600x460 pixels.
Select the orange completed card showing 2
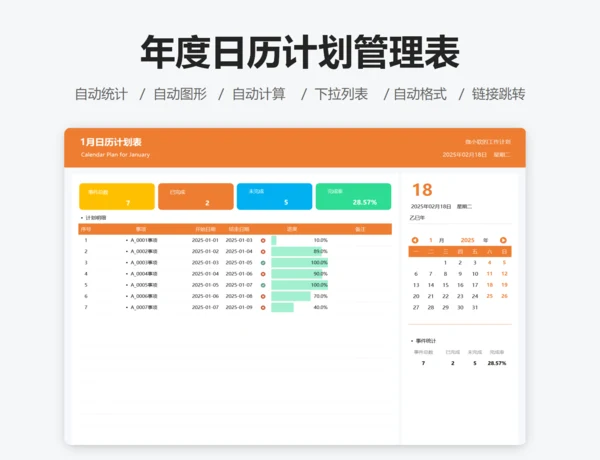196,197
